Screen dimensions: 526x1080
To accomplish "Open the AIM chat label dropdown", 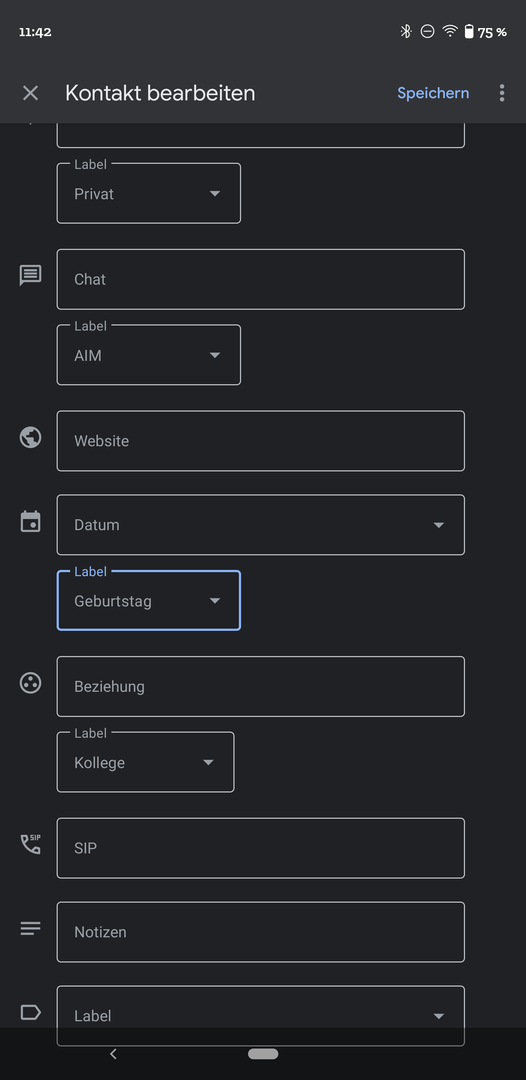I will coord(149,355).
